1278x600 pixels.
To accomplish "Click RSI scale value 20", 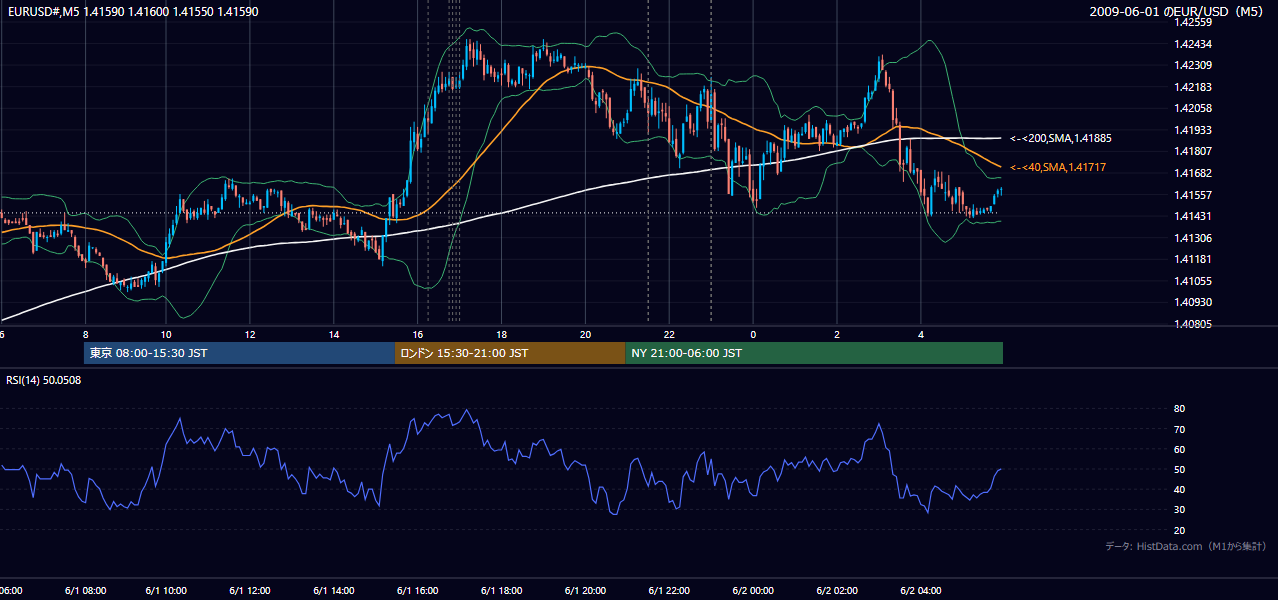I will coord(1179,530).
